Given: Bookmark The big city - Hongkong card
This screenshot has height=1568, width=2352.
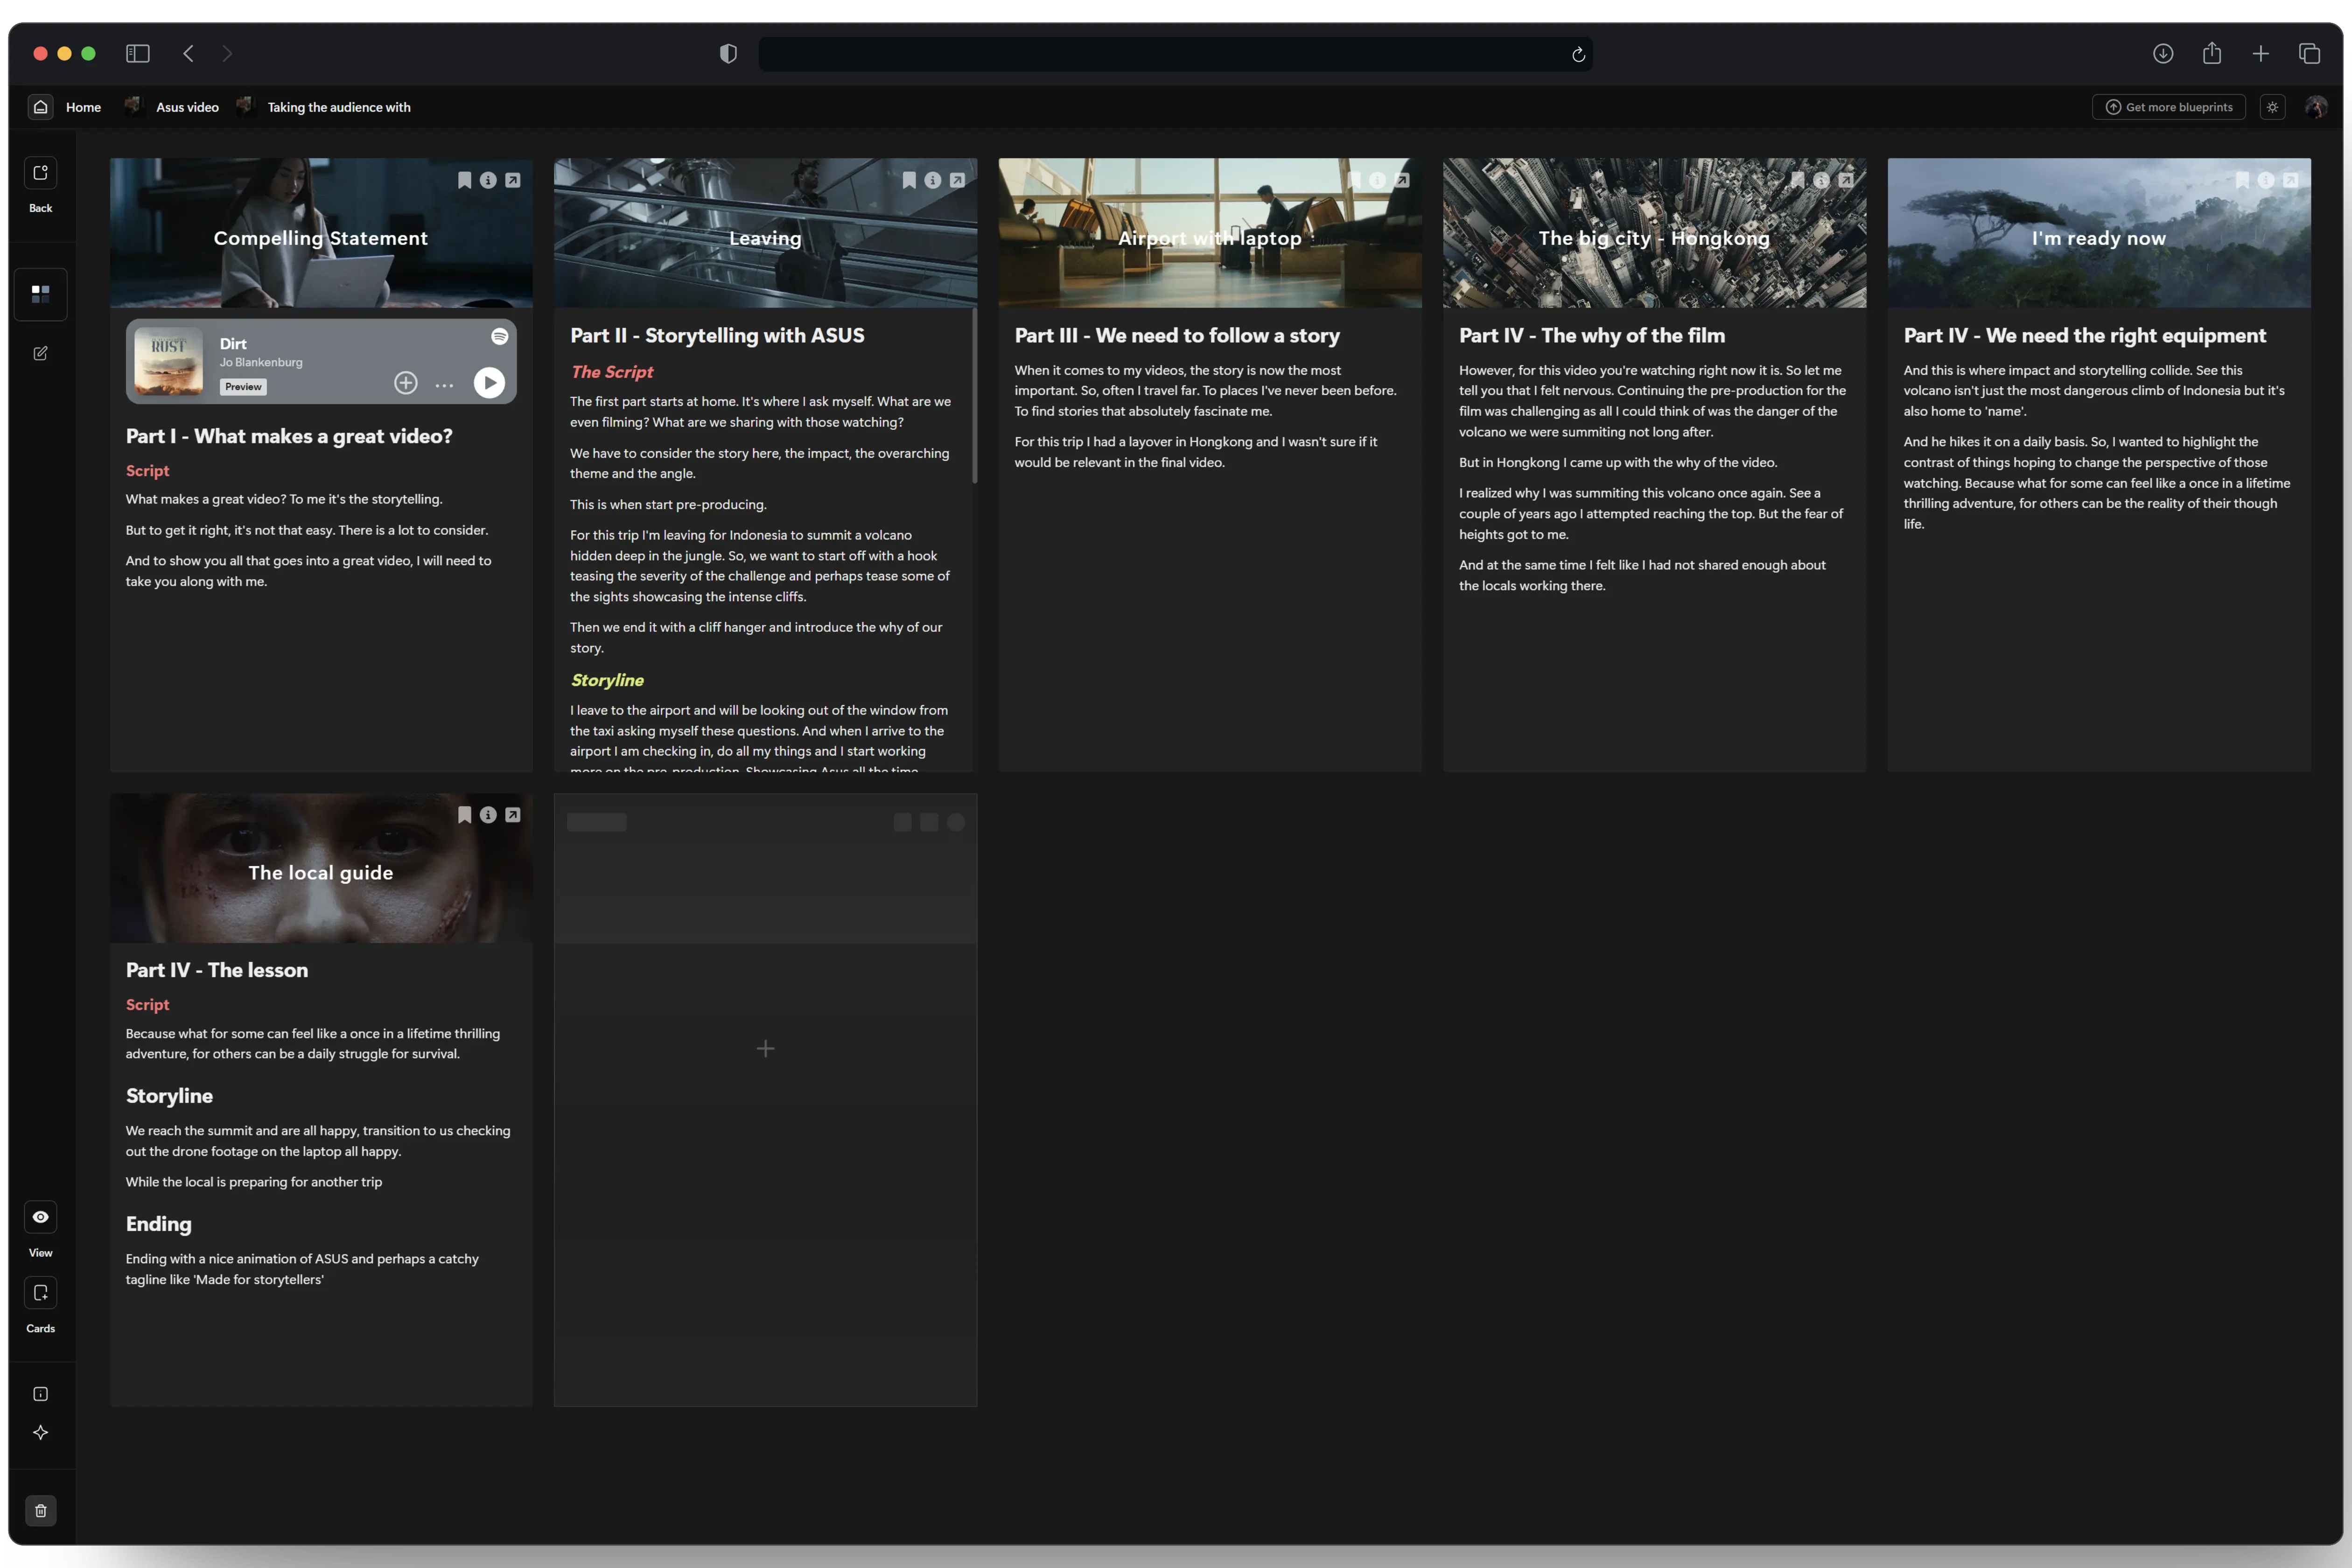Looking at the screenshot, I should pyautogui.click(x=1798, y=180).
